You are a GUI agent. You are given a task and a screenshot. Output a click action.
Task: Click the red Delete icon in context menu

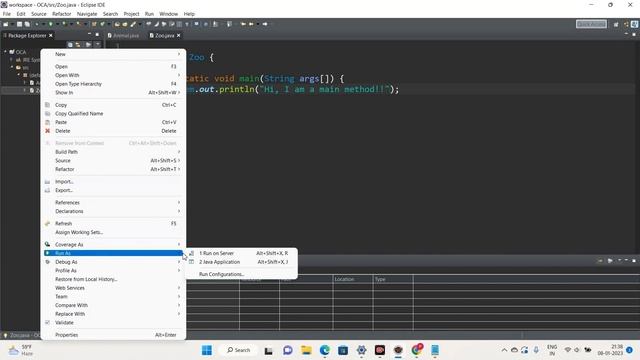47,131
